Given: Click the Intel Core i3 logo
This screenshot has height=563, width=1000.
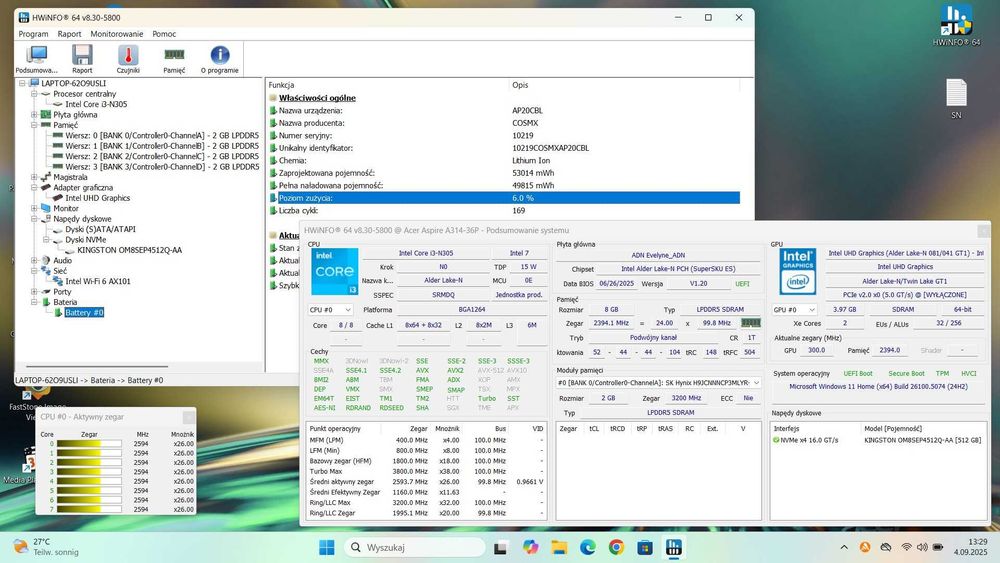Looking at the screenshot, I should [x=335, y=272].
